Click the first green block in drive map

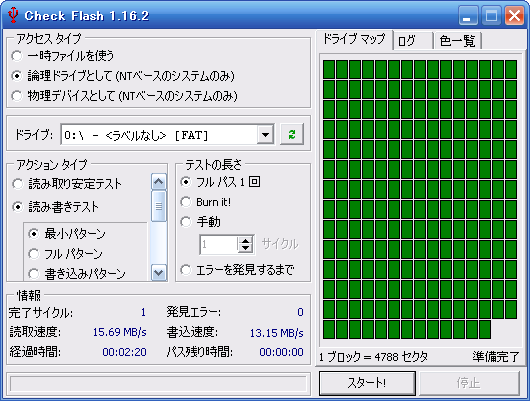pyautogui.click(x=329, y=69)
